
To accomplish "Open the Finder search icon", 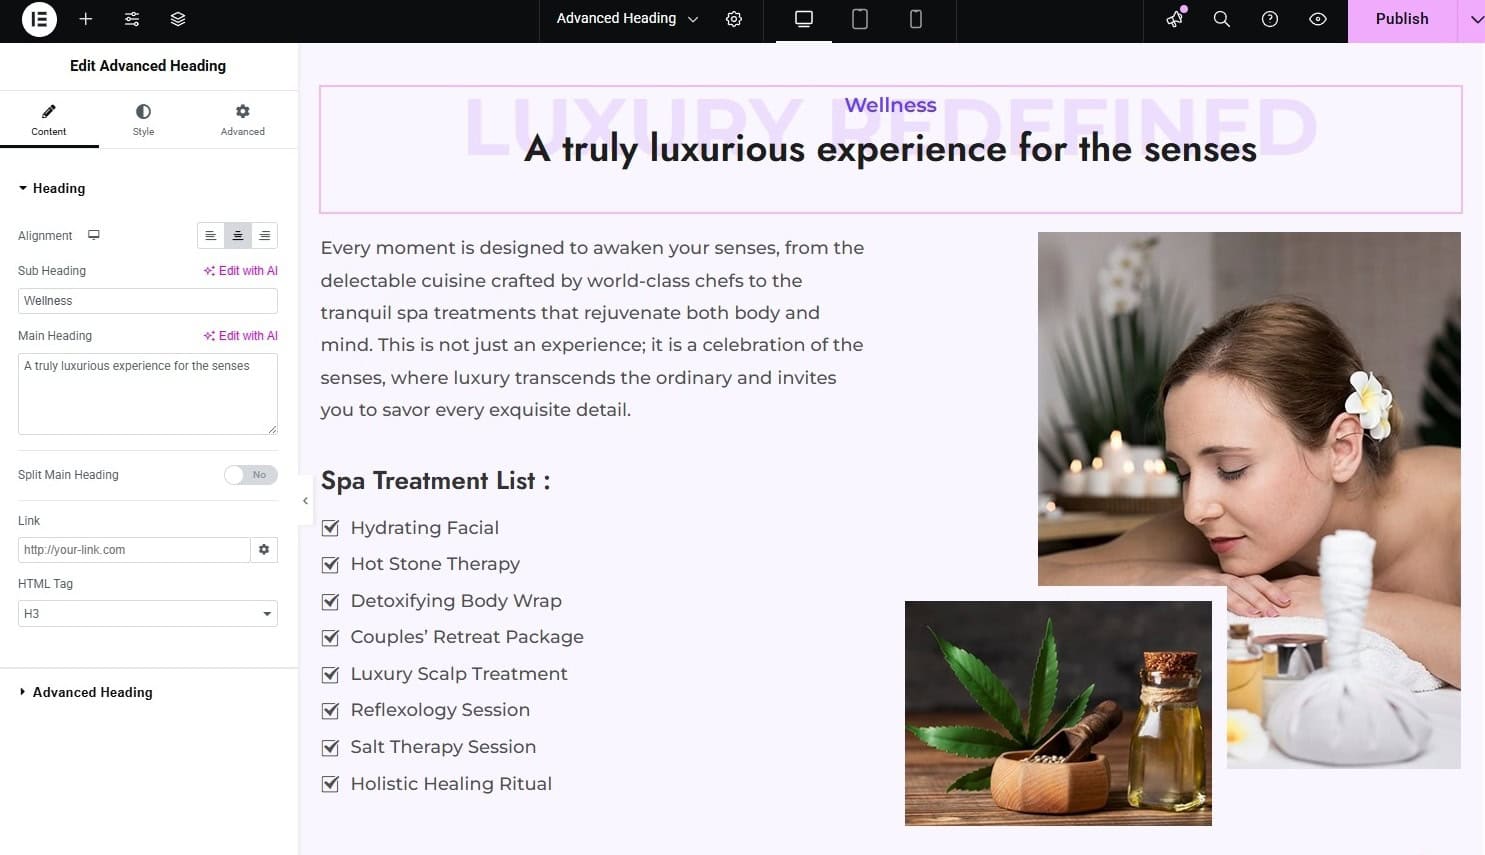I will (1222, 19).
